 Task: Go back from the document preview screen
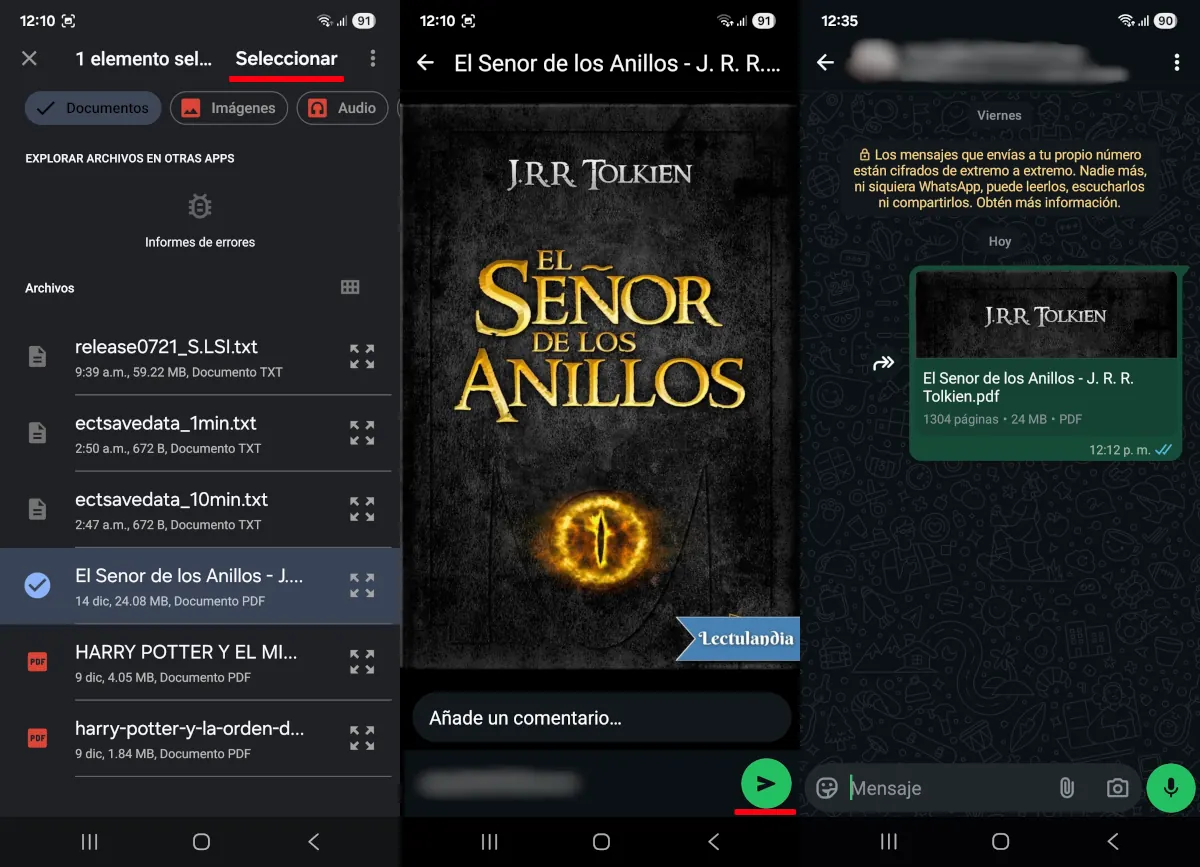(424, 63)
